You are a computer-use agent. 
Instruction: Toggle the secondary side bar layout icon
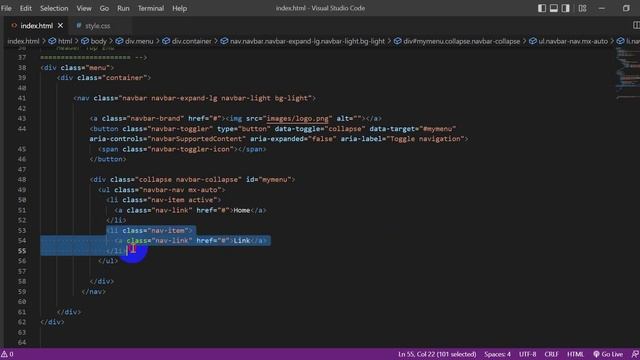coord(565,8)
